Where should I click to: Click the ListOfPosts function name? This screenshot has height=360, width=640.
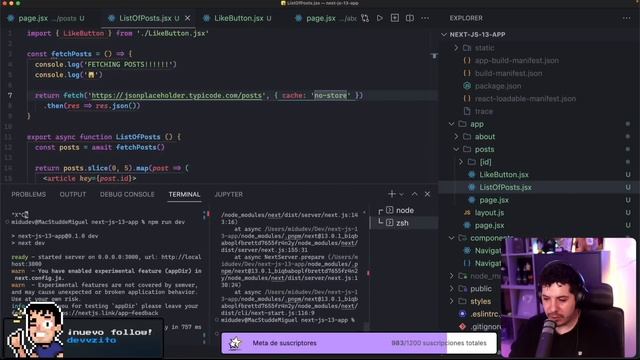coord(138,137)
